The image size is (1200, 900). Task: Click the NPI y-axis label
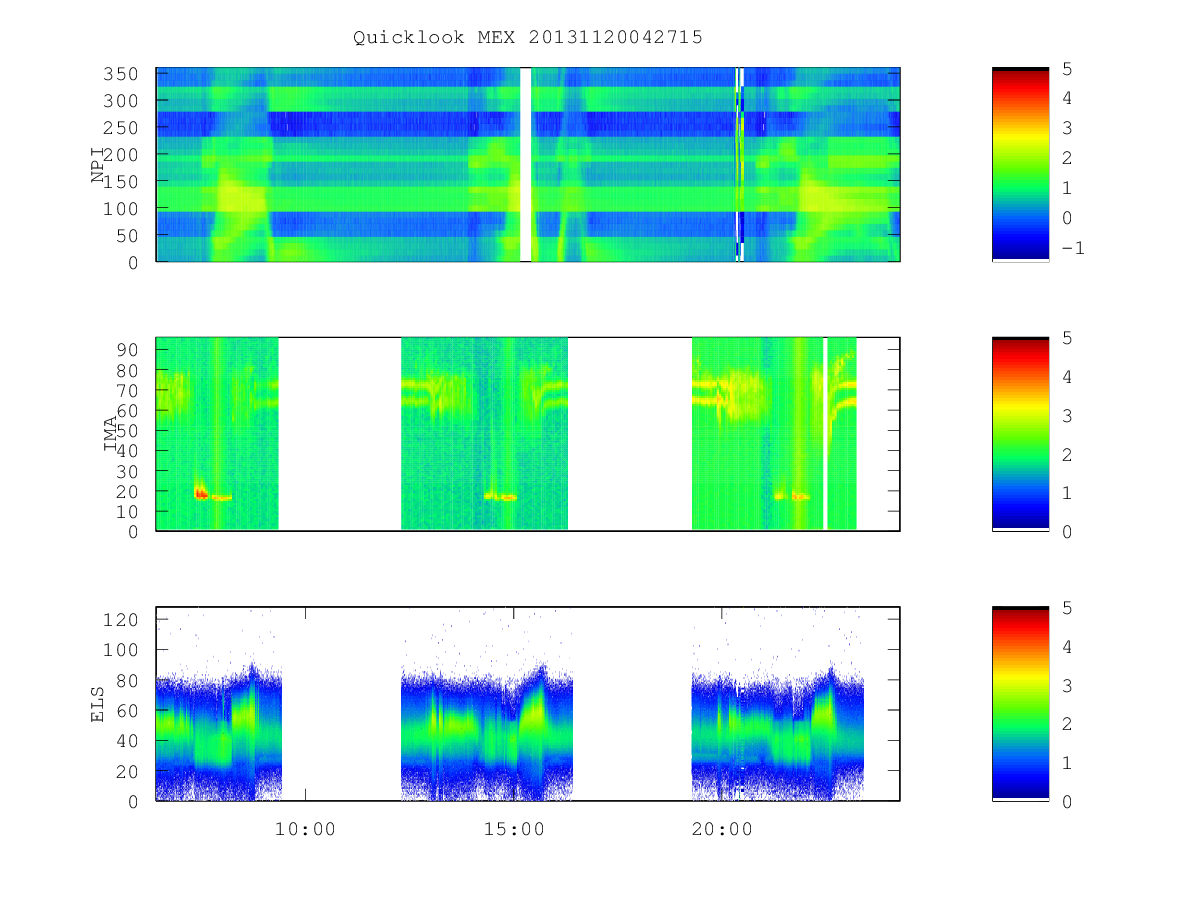click(98, 165)
